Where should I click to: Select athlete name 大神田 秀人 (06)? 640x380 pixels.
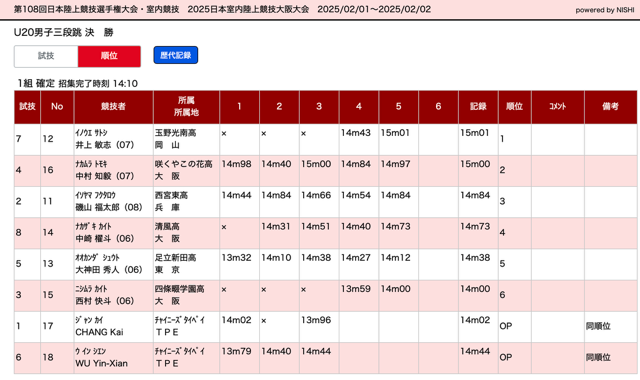[109, 270]
